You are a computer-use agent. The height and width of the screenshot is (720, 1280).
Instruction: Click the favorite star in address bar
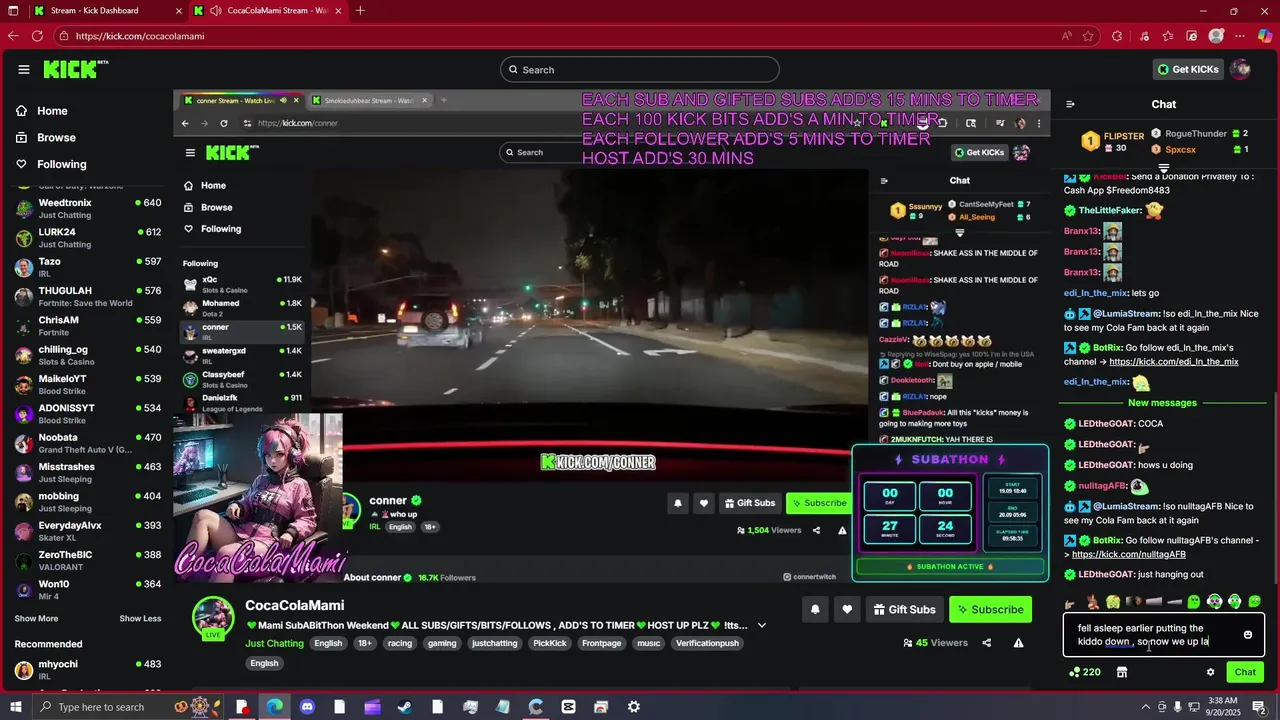pos(1090,36)
